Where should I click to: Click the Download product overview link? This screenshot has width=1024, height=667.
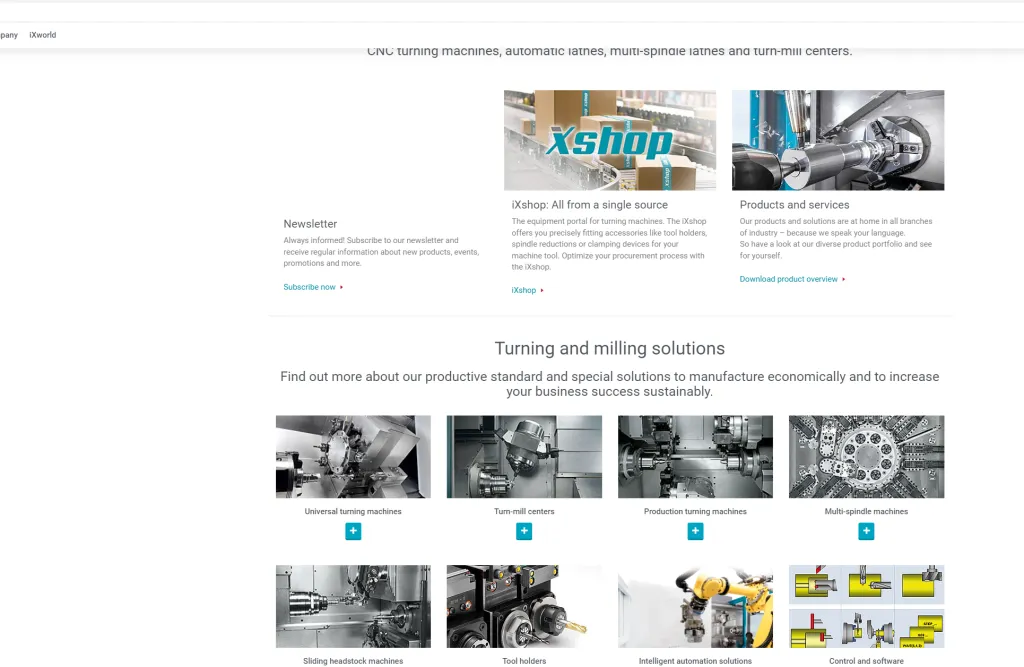[788, 279]
